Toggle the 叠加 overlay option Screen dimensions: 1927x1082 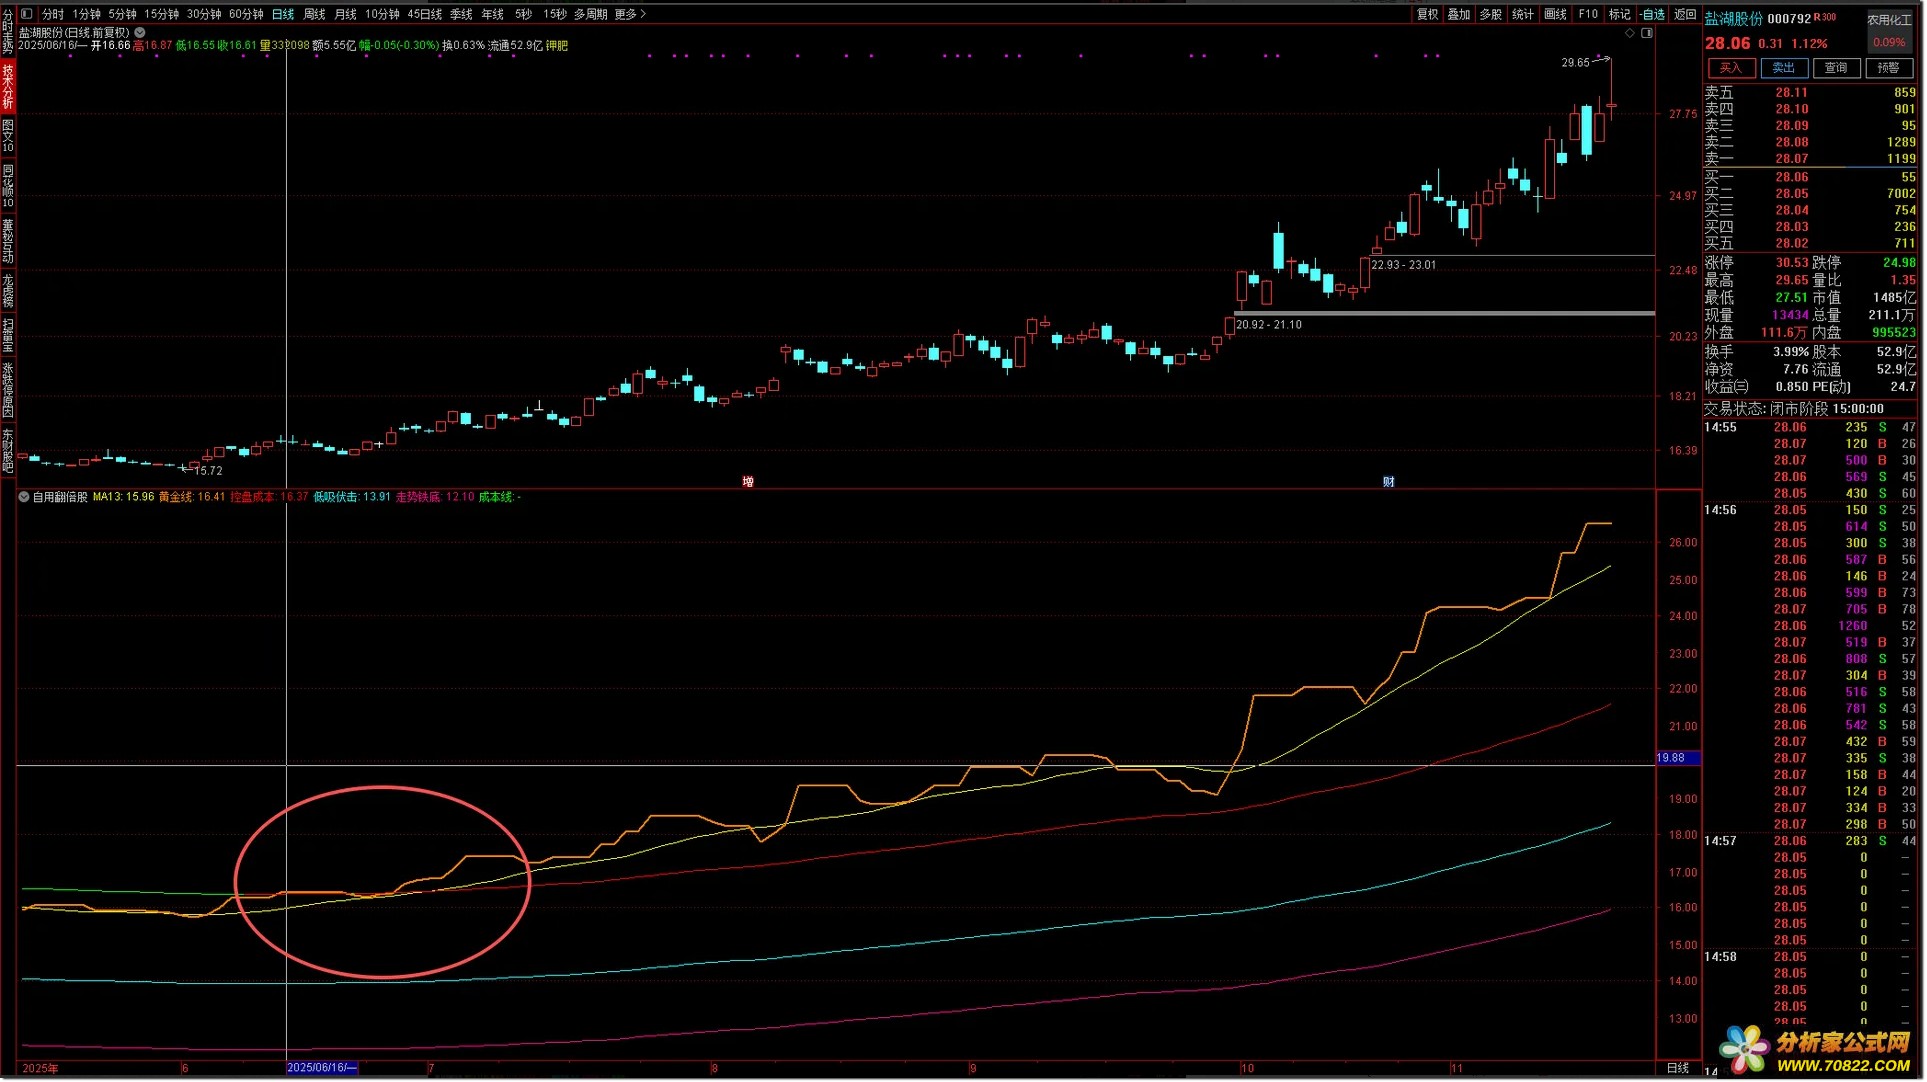click(1459, 14)
